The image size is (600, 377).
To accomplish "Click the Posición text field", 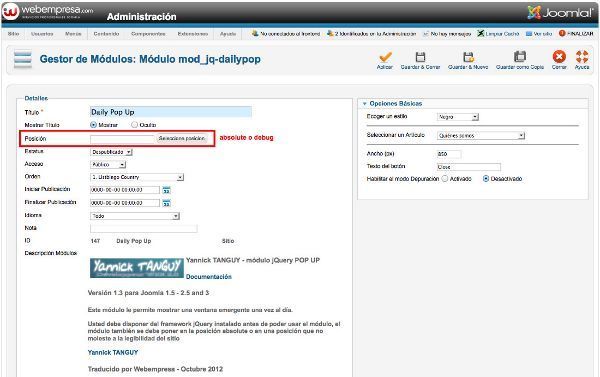I will pyautogui.click(x=122, y=139).
